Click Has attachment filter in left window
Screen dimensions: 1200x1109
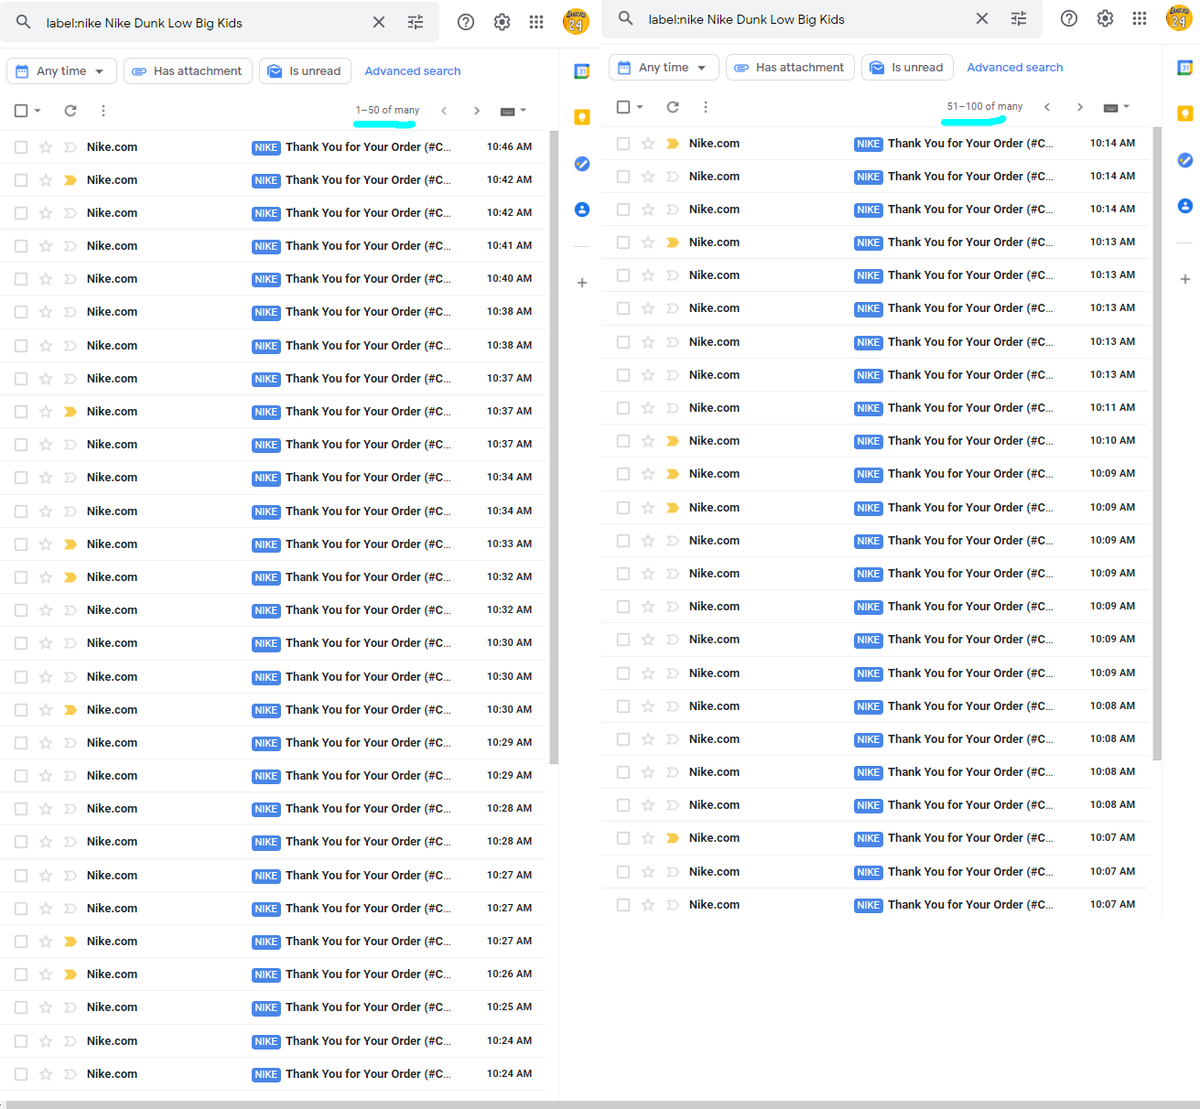pyautogui.click(x=188, y=71)
